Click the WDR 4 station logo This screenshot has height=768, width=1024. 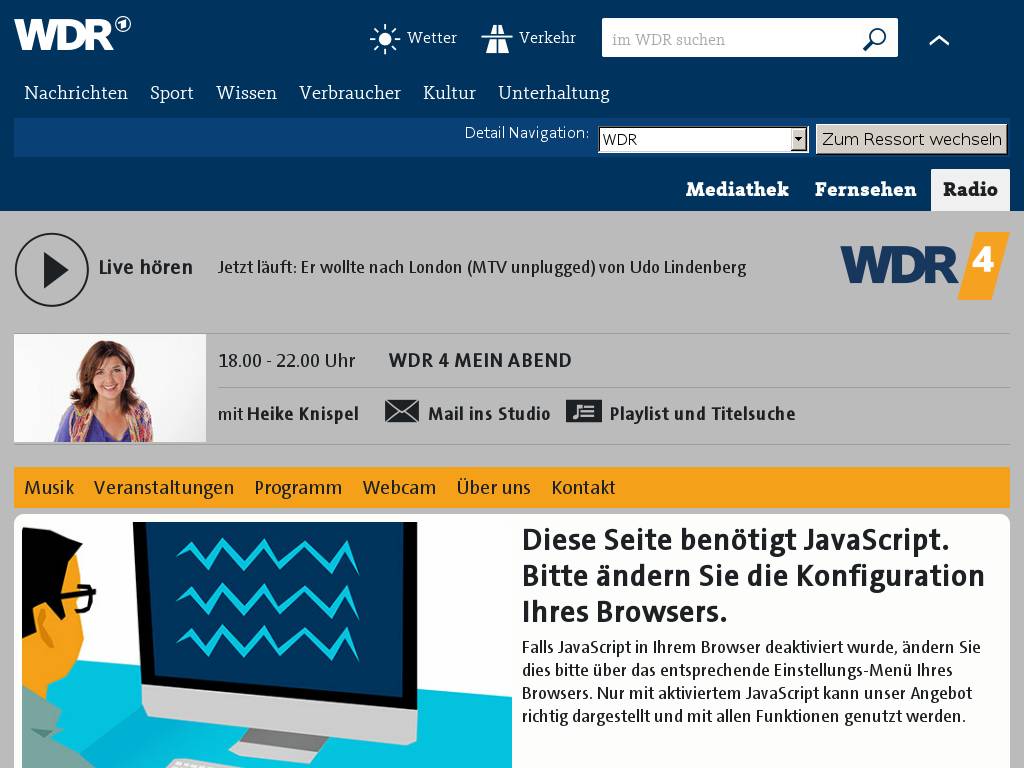point(924,266)
